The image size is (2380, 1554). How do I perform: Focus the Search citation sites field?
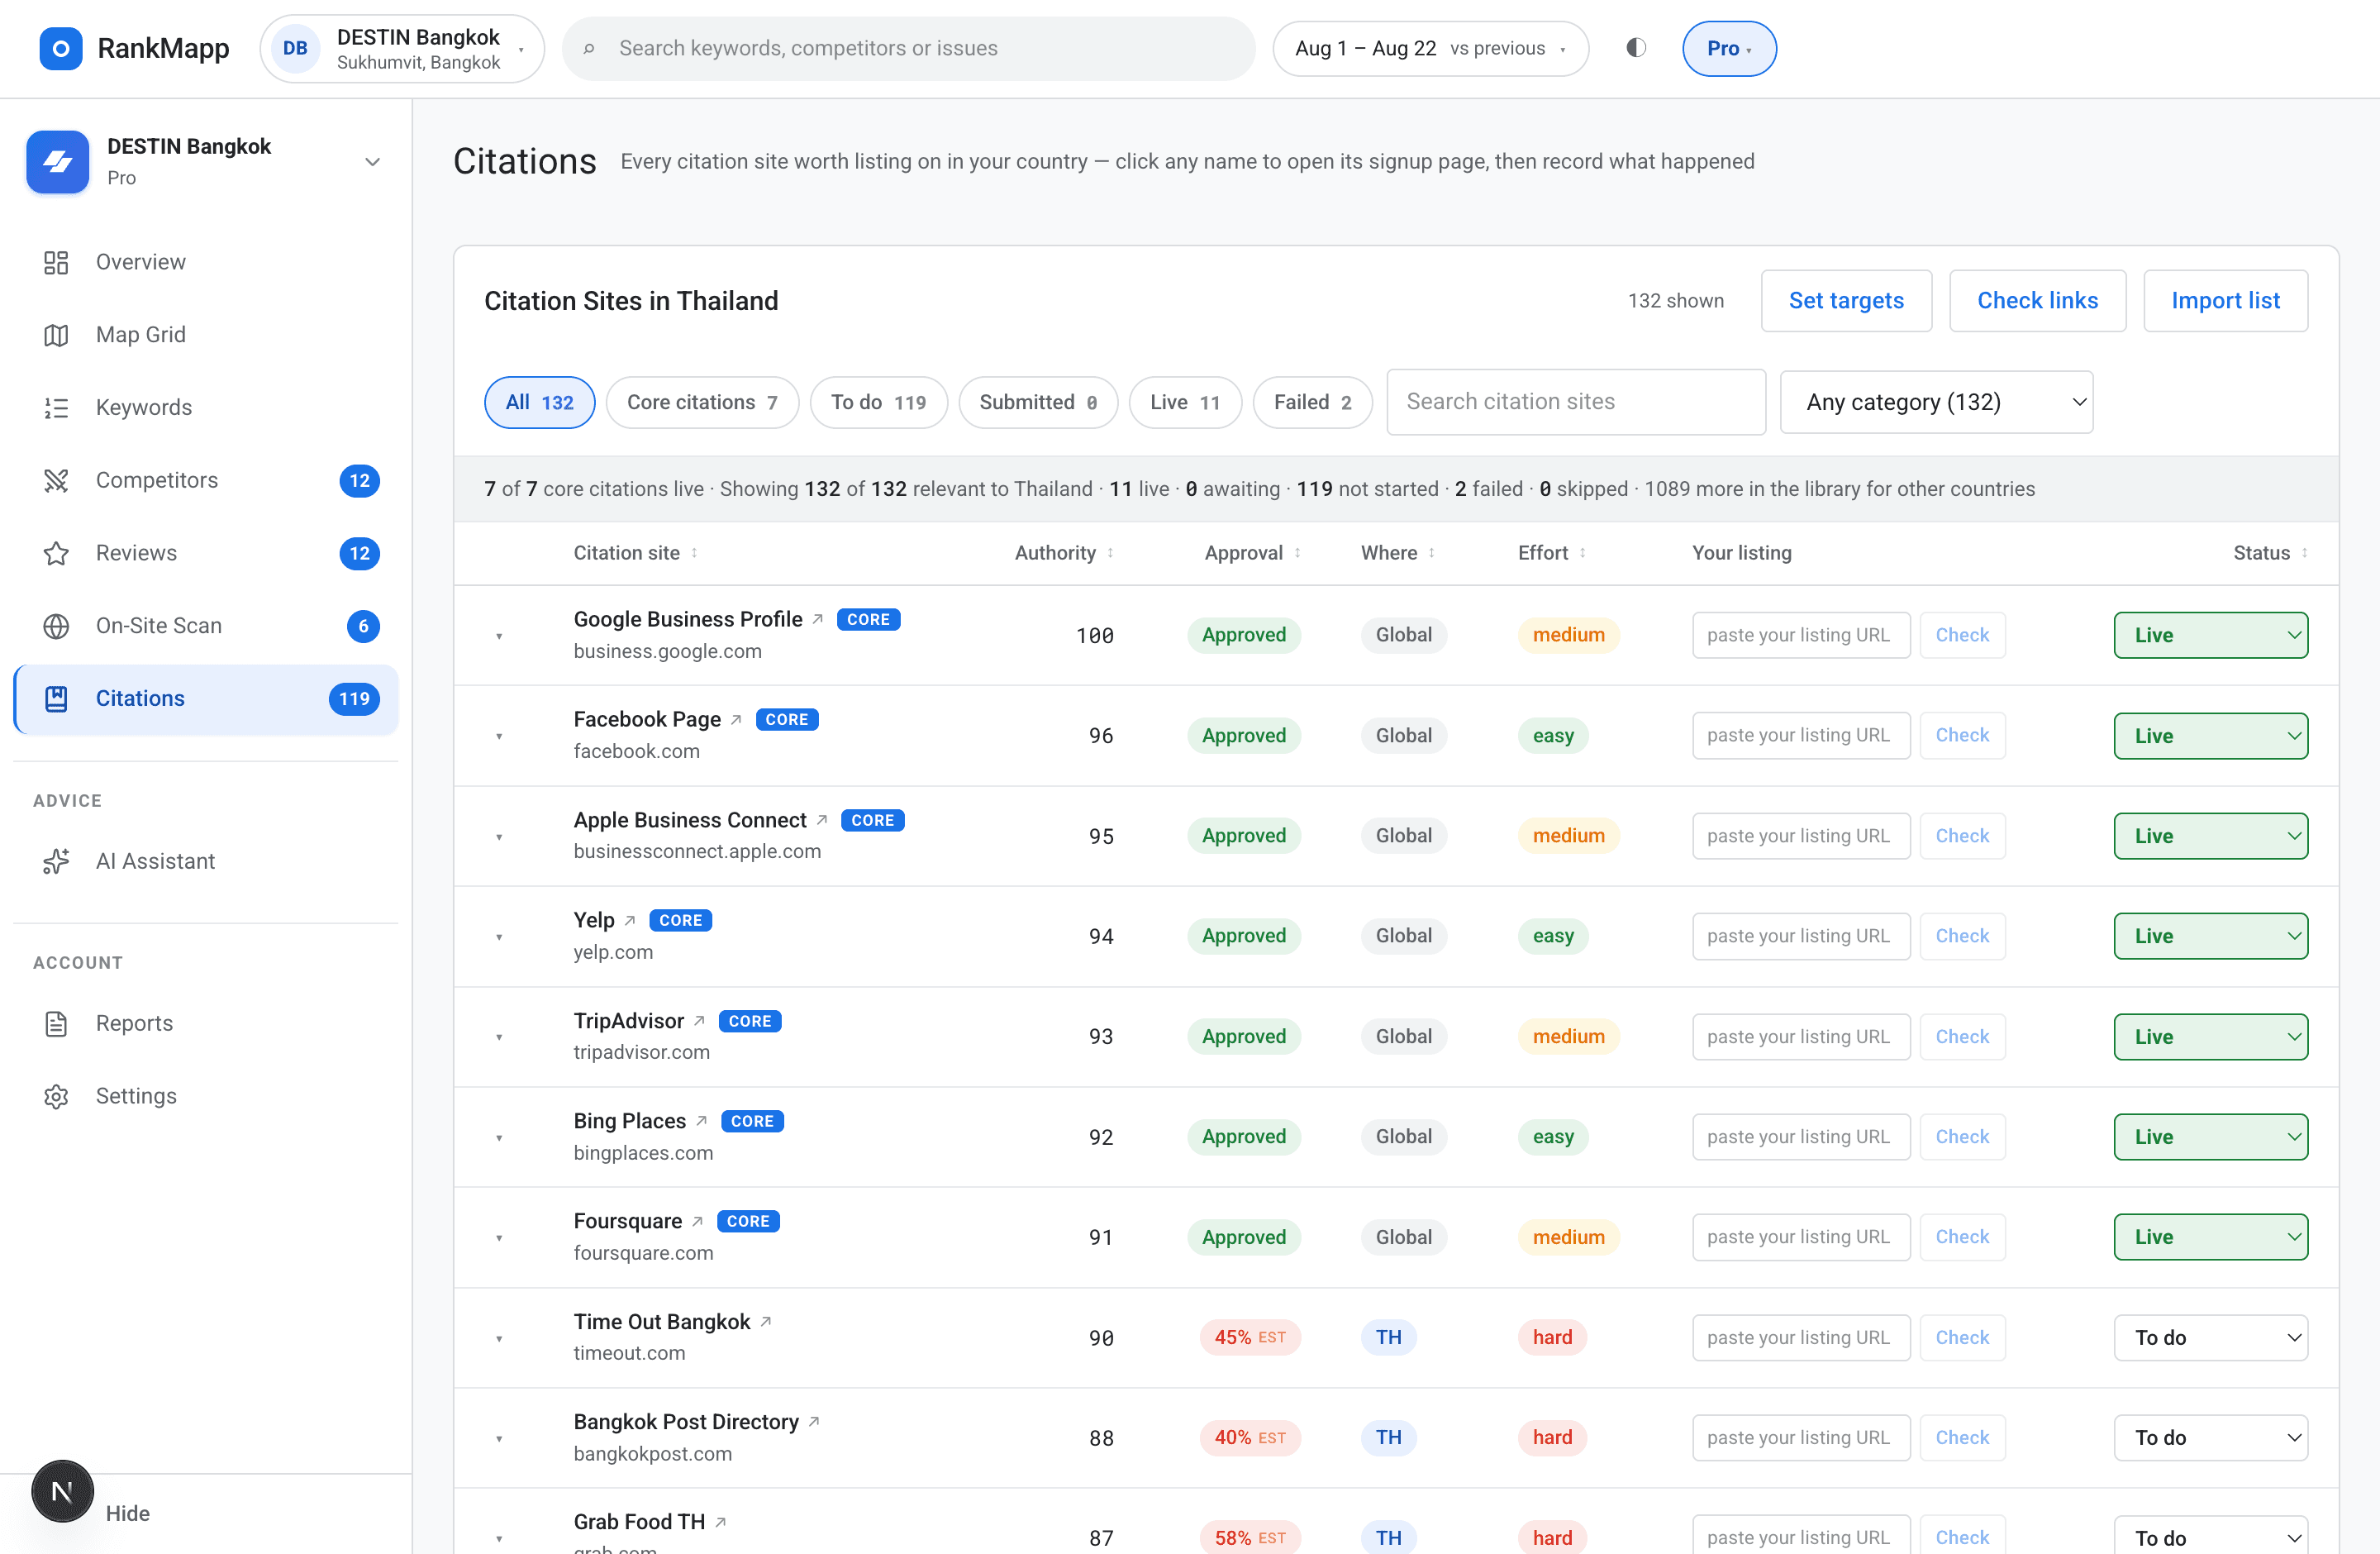tap(1576, 402)
